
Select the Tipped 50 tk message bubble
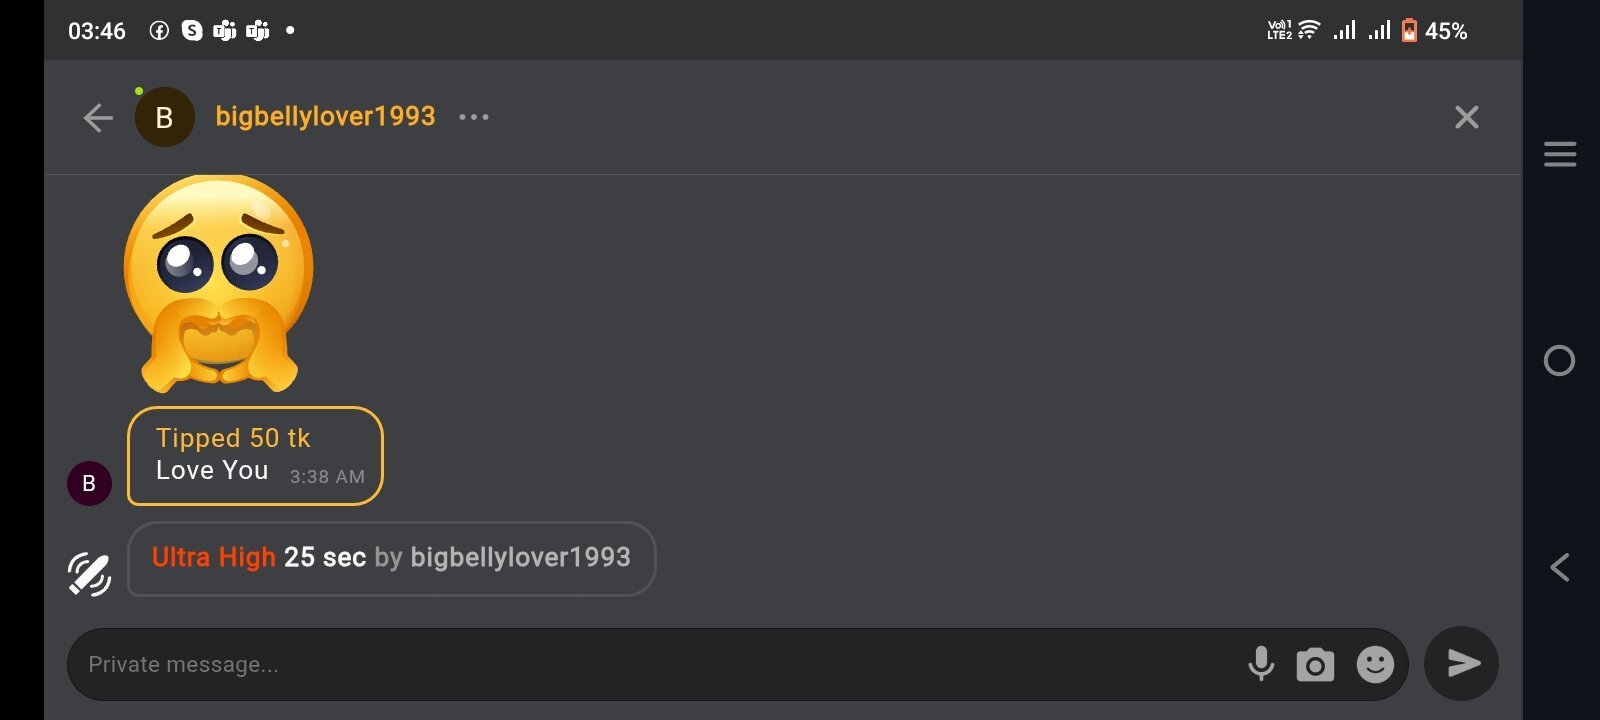[255, 456]
